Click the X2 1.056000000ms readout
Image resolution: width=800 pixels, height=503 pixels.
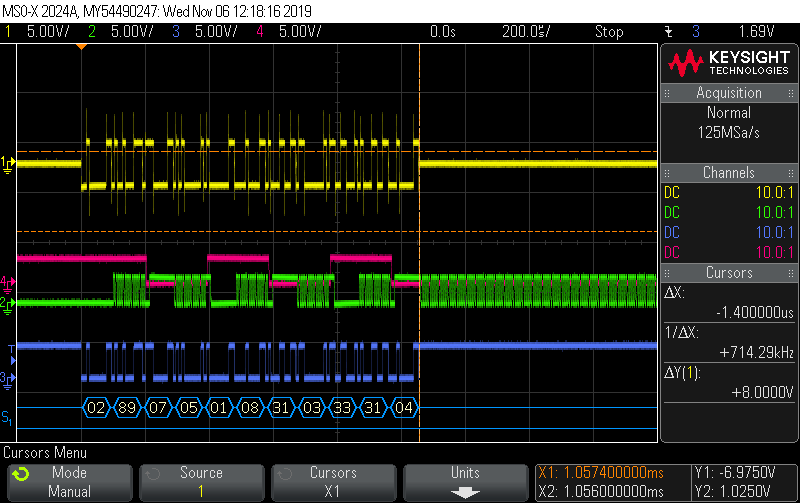601,491
